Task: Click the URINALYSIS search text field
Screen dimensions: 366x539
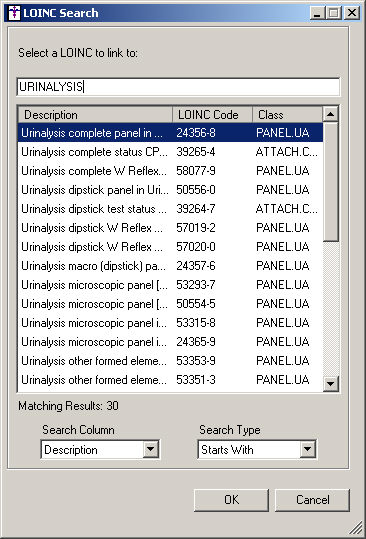Action: [178, 87]
